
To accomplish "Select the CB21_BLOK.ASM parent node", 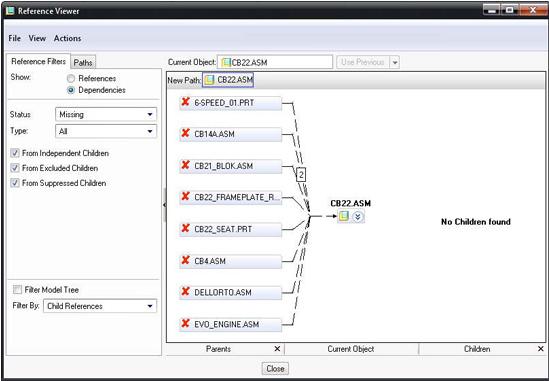I will [231, 166].
